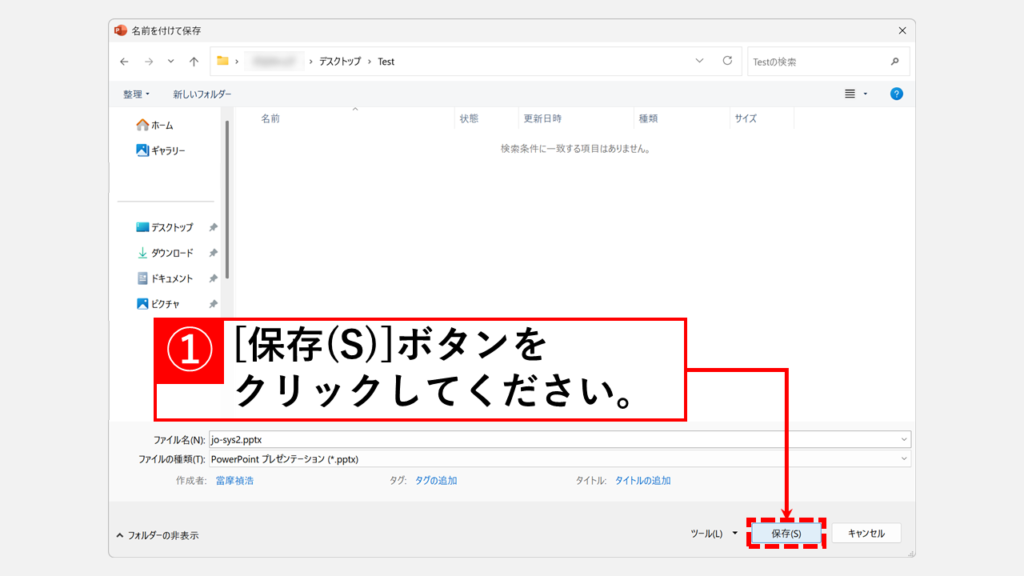Expand the address bar history dropdown
This screenshot has width=1024, height=576.
(x=699, y=61)
